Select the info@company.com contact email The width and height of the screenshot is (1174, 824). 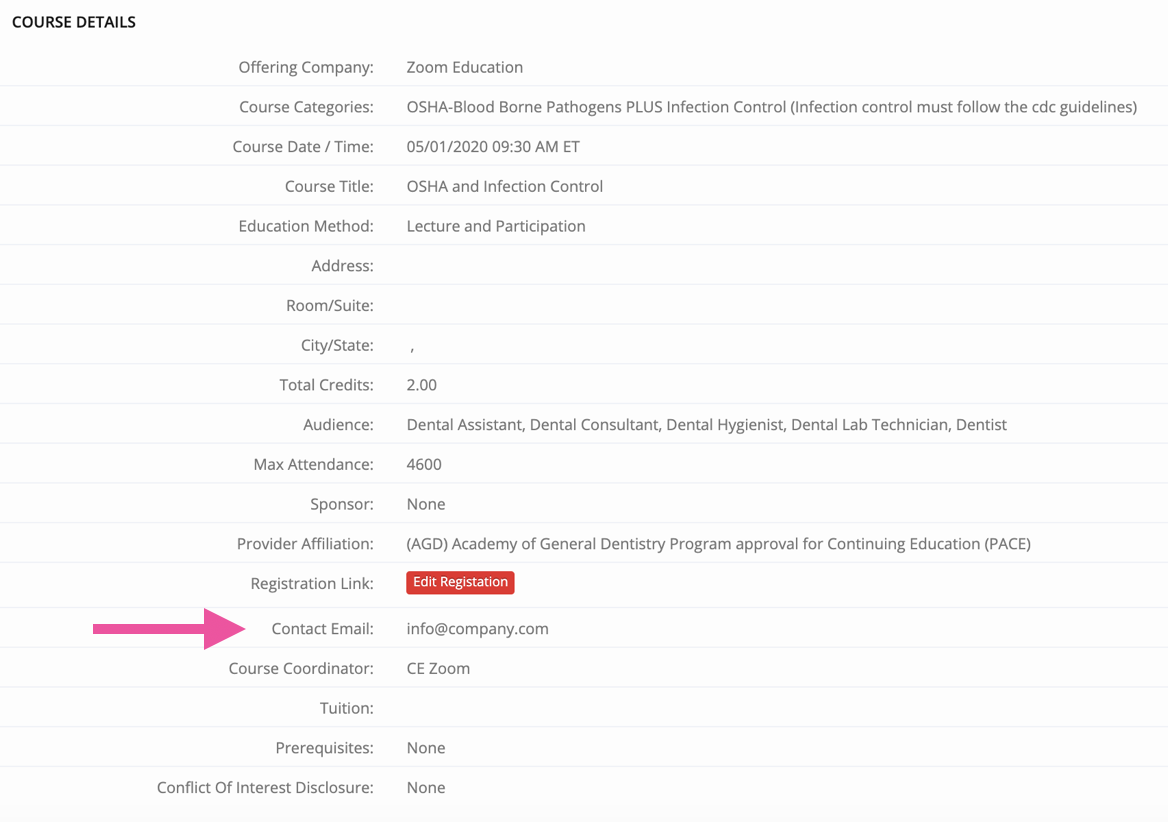[478, 629]
